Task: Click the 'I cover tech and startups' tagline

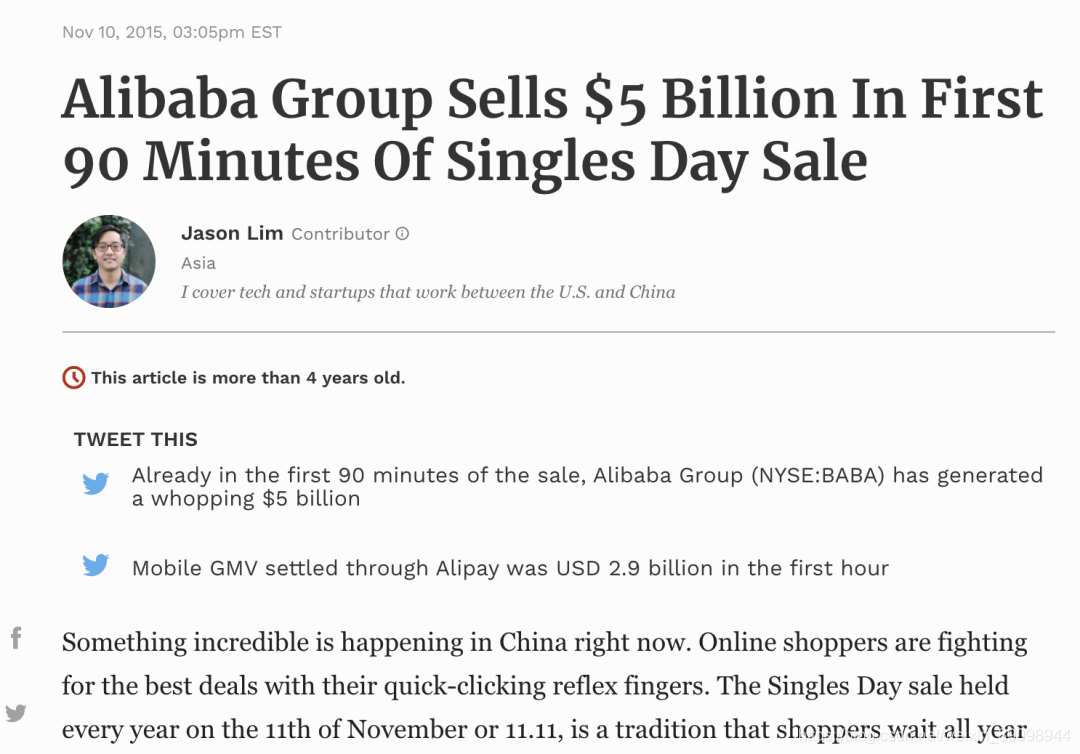Action: tap(428, 292)
